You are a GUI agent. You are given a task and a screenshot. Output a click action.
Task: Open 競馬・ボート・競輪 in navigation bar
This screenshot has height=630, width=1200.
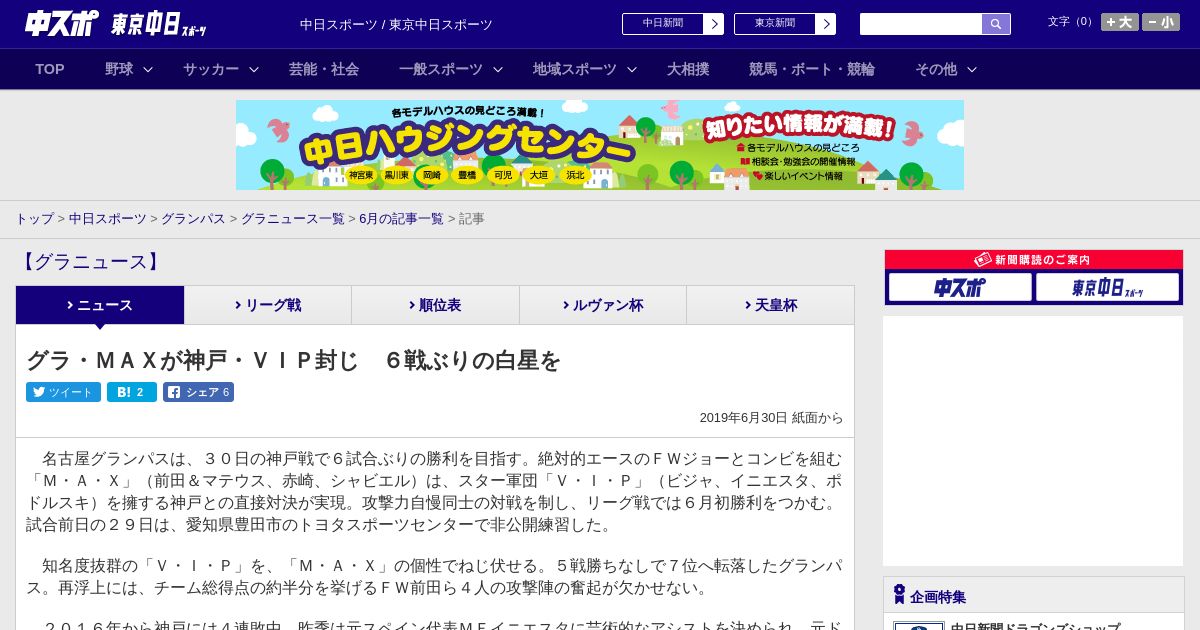pos(812,69)
